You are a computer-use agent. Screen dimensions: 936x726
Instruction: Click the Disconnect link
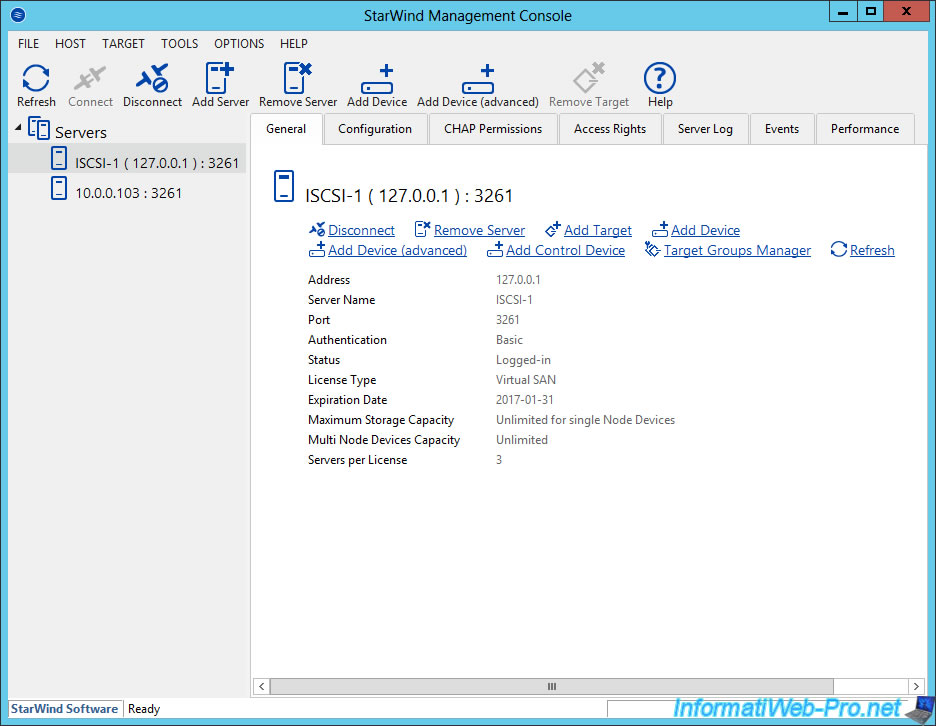point(361,230)
